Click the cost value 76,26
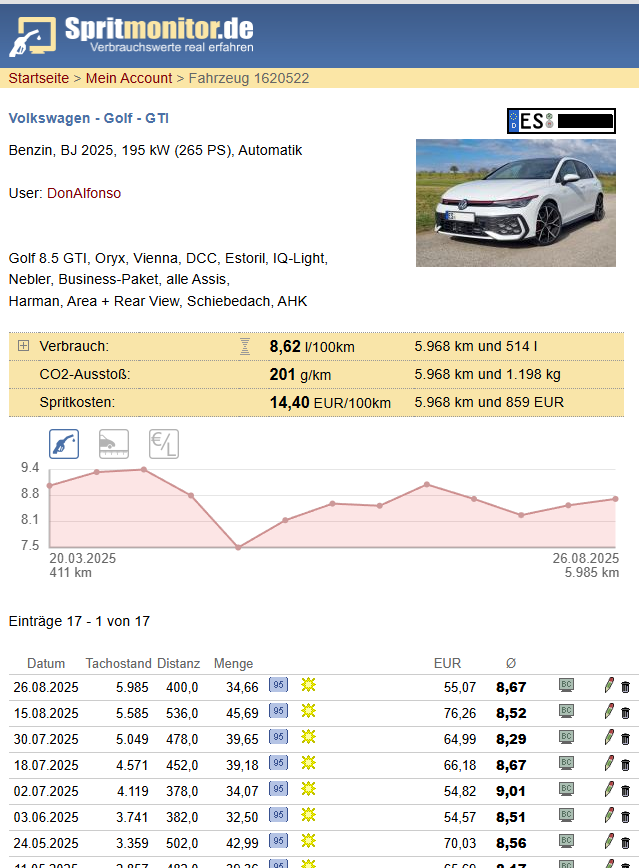 pos(460,713)
